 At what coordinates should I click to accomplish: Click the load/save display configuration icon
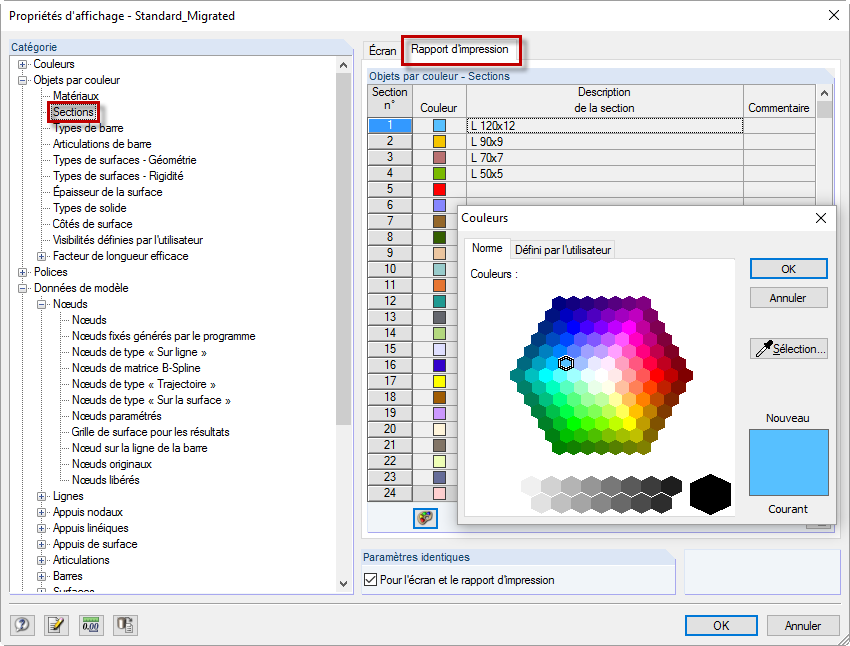125,625
